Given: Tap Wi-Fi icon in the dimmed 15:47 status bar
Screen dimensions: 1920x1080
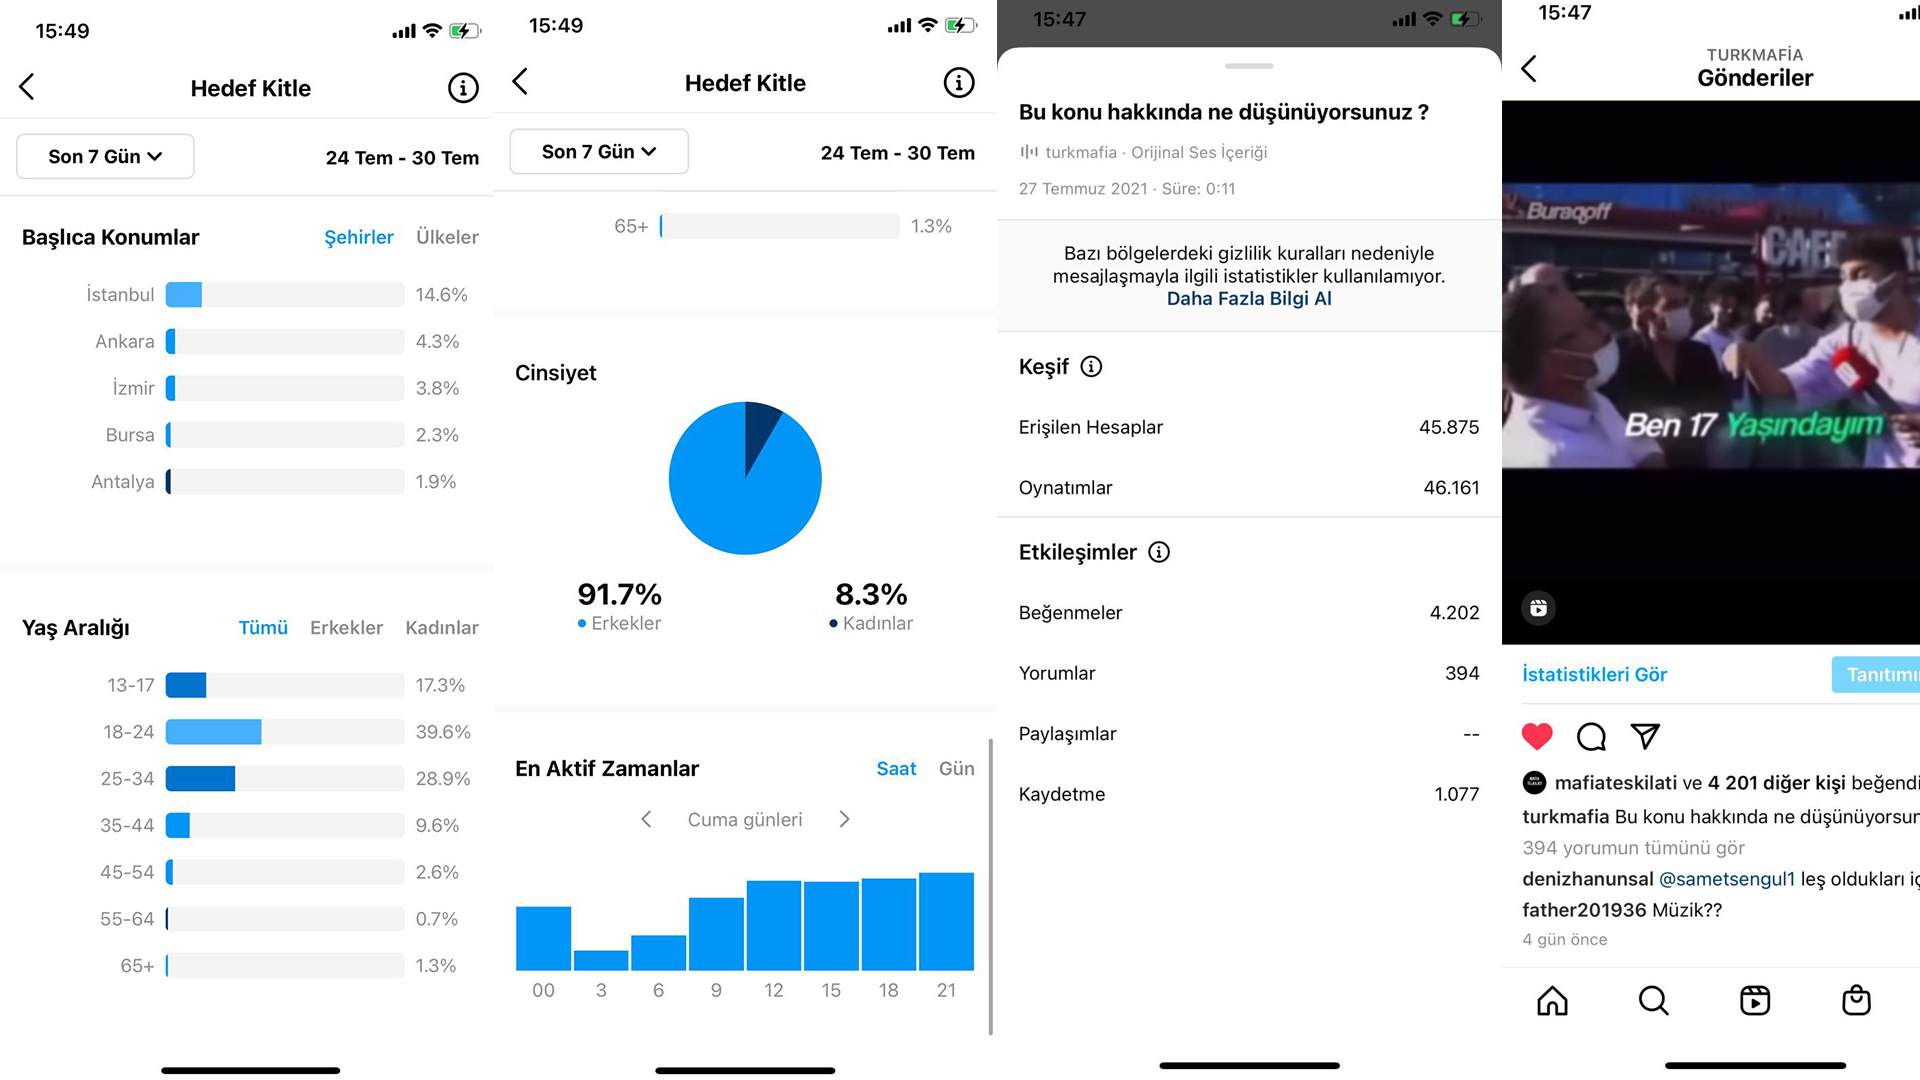Looking at the screenshot, I should pos(1433,19).
